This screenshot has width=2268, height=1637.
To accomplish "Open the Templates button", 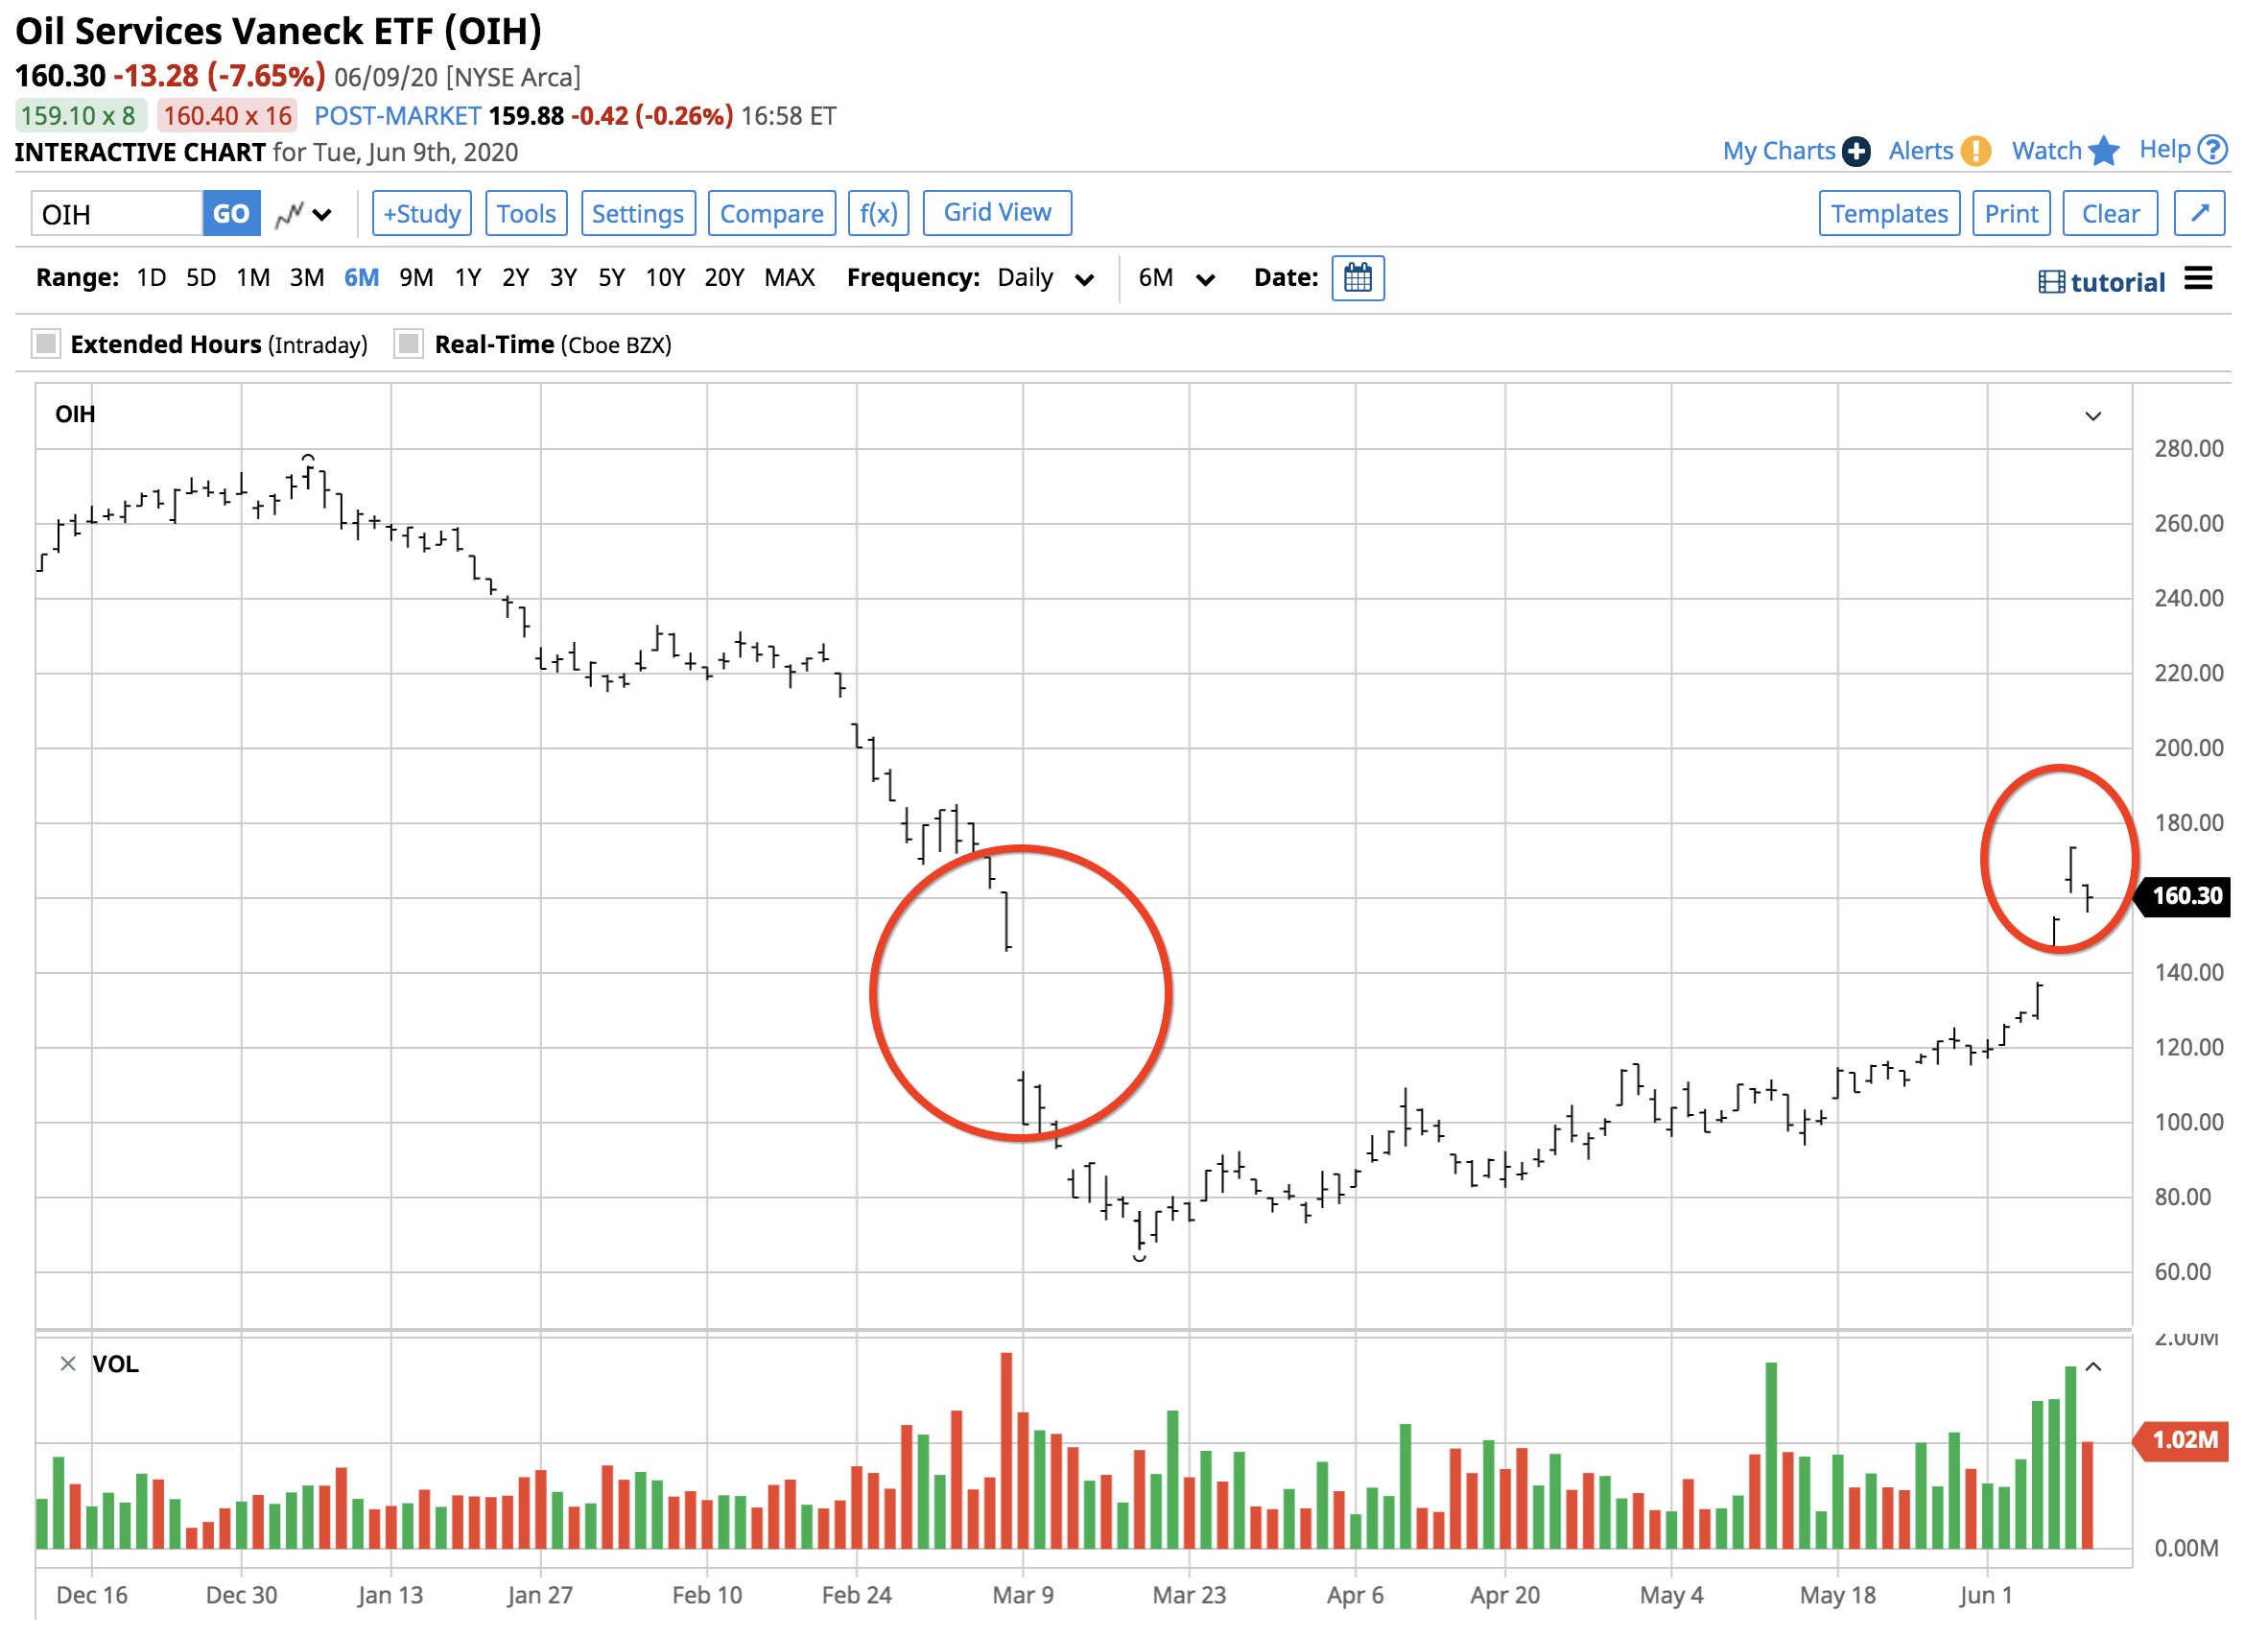I will (1889, 213).
